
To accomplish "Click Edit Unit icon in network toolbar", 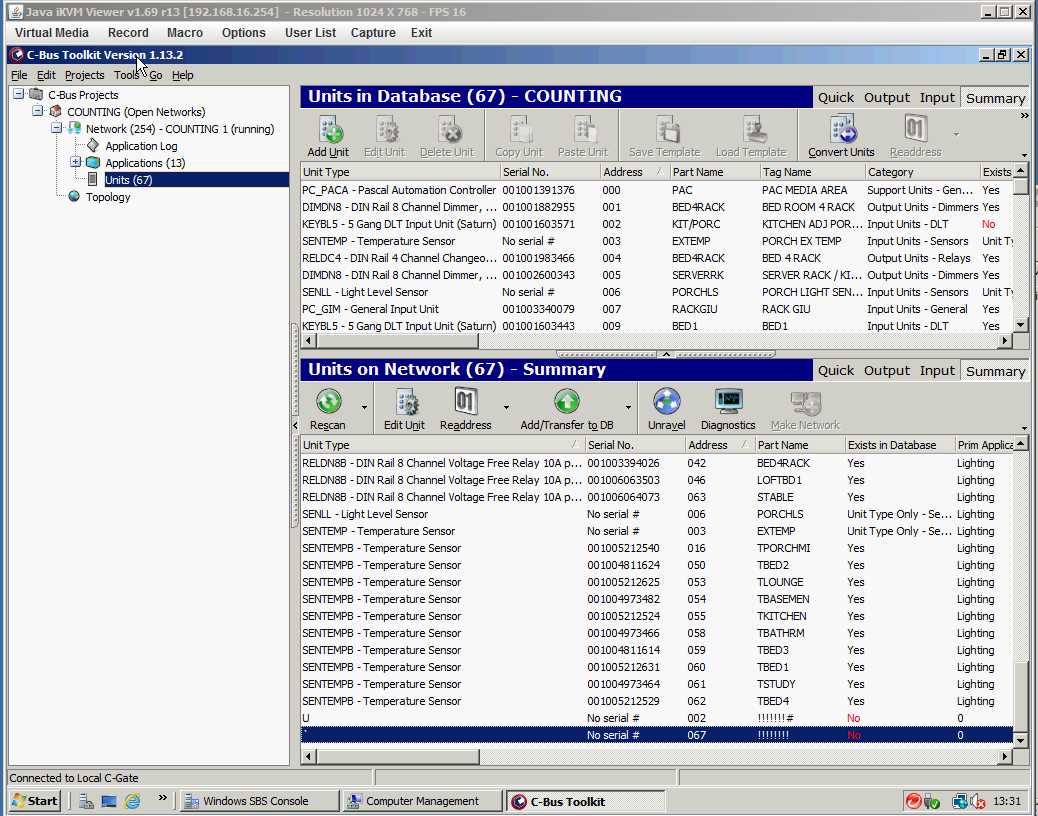I will pyautogui.click(x=406, y=402).
